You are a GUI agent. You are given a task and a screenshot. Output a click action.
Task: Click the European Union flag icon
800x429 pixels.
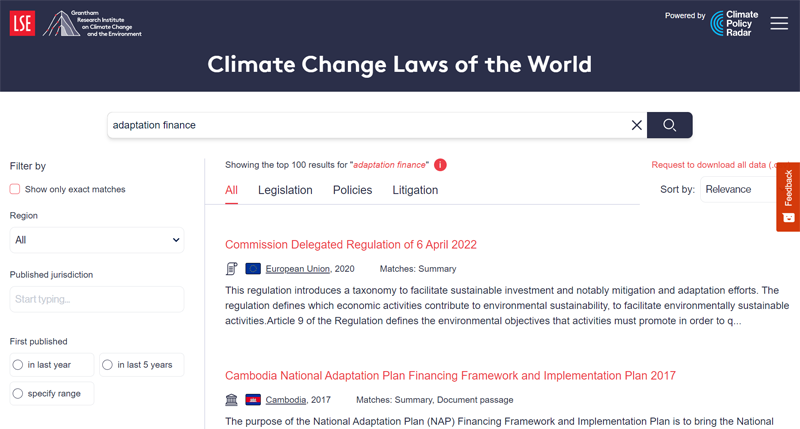click(253, 269)
